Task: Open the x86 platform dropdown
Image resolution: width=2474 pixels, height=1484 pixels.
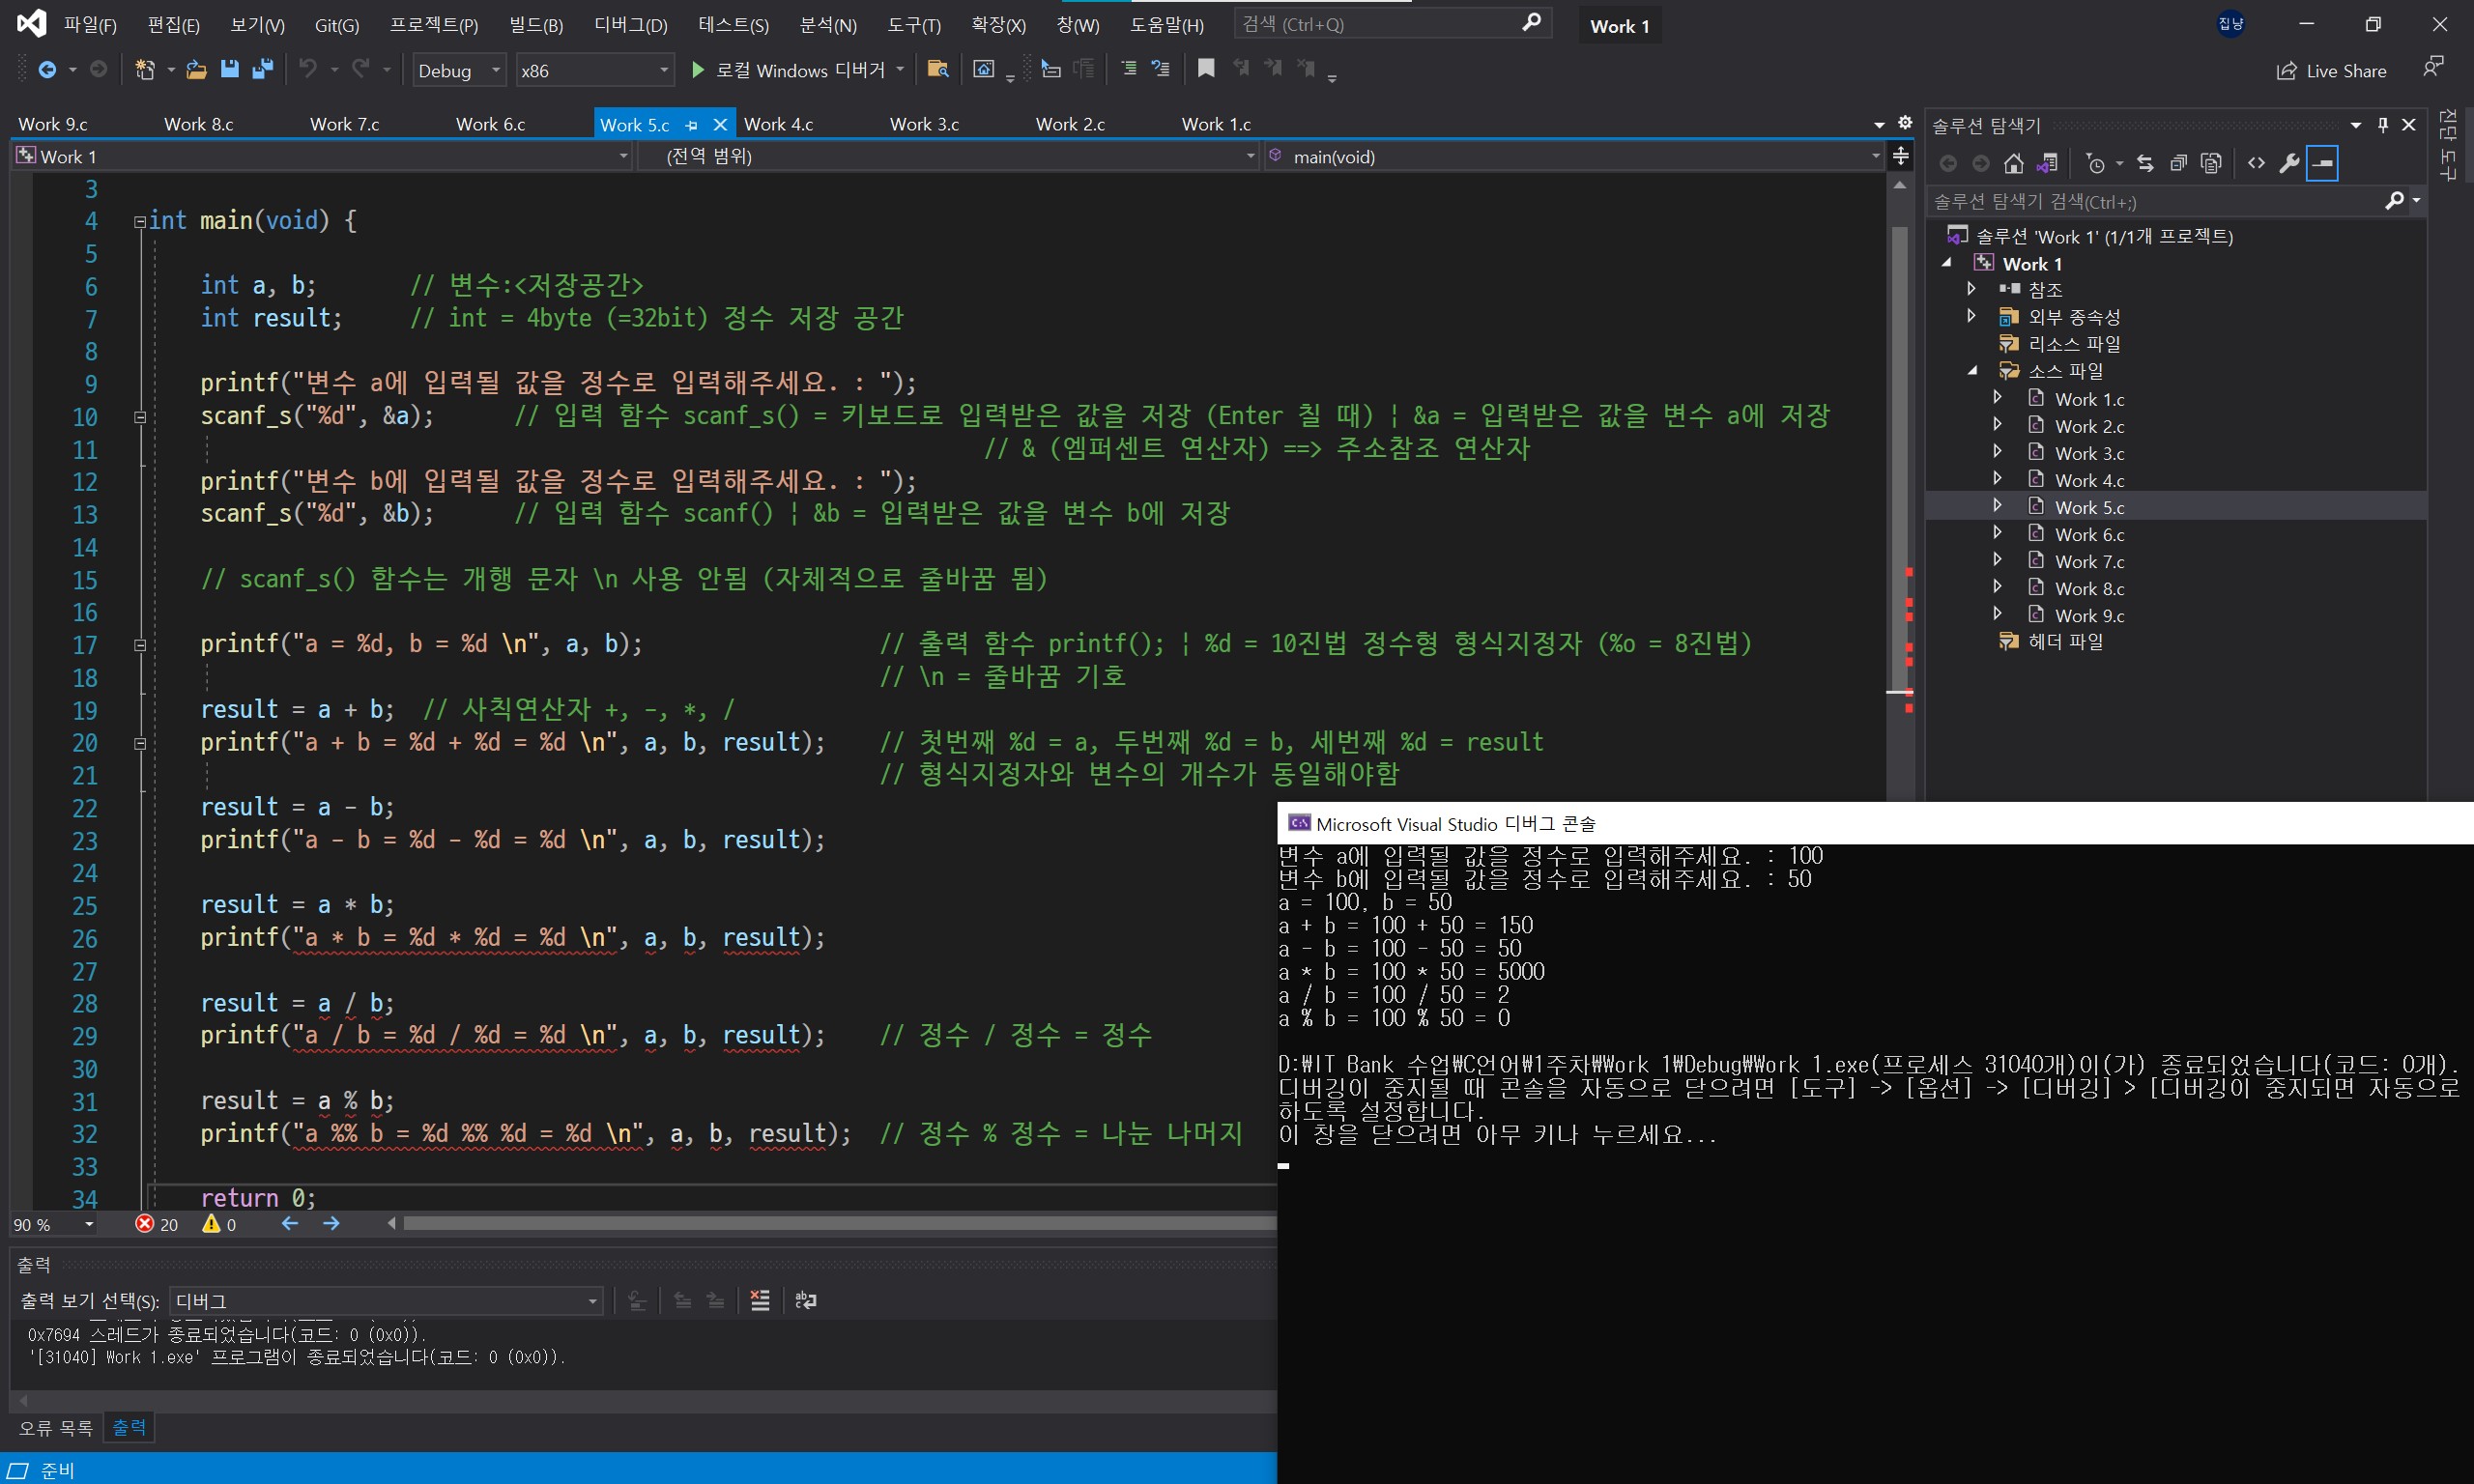Action: [594, 71]
